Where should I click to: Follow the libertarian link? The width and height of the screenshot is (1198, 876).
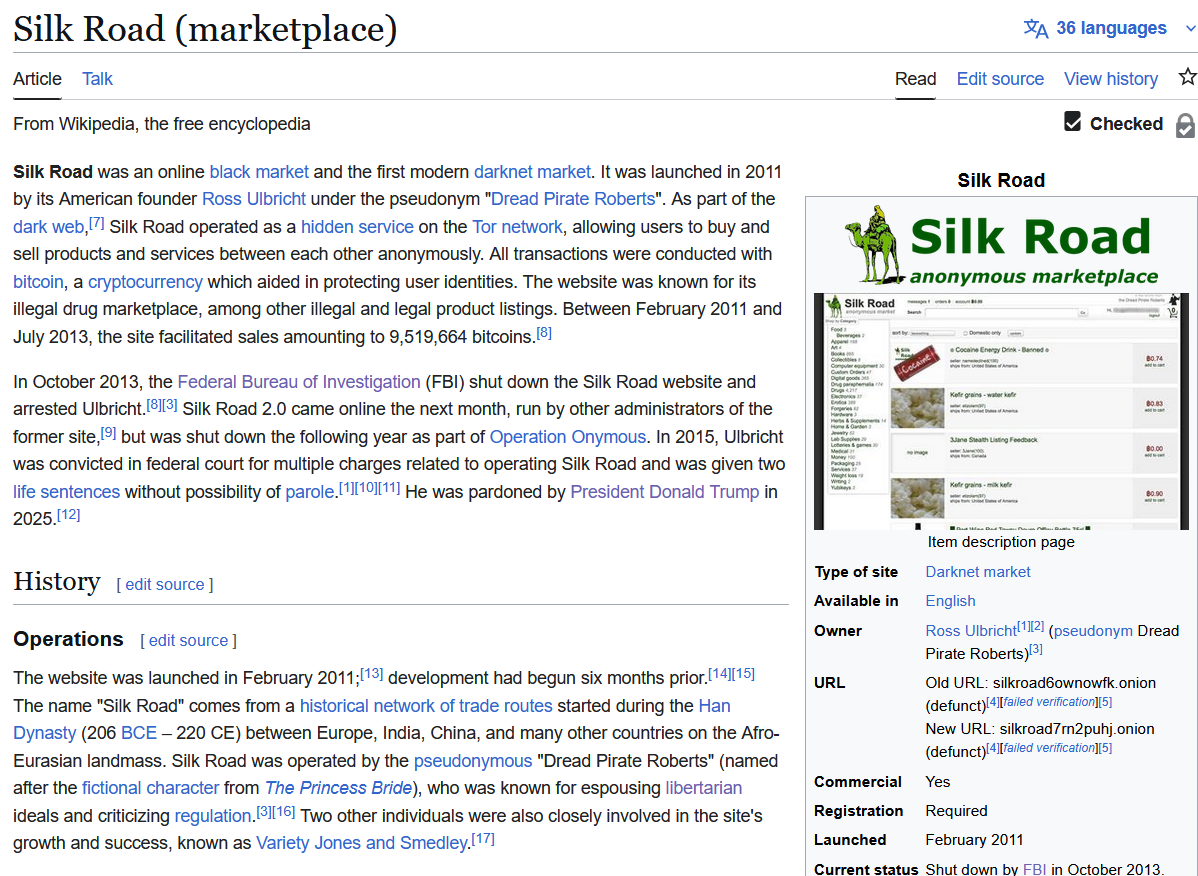(704, 787)
